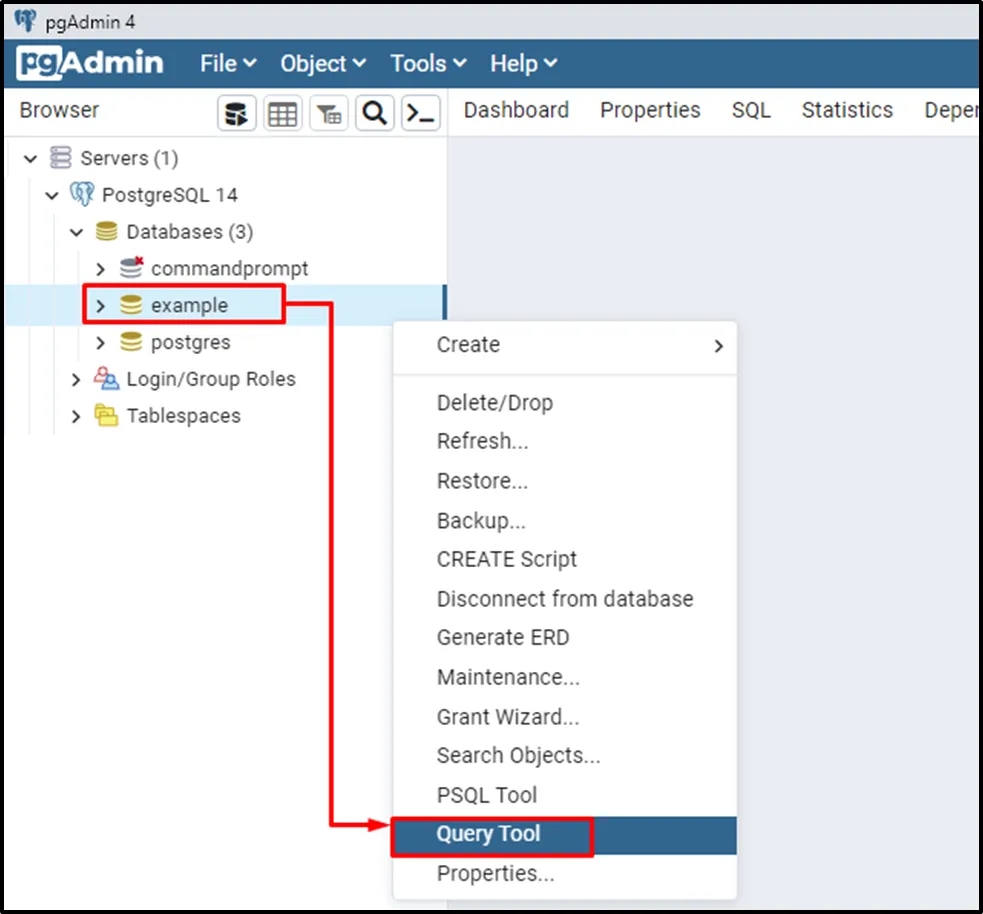This screenshot has height=914, width=983.
Task: Collapse the Databases (3) tree node
Action: click(x=76, y=232)
